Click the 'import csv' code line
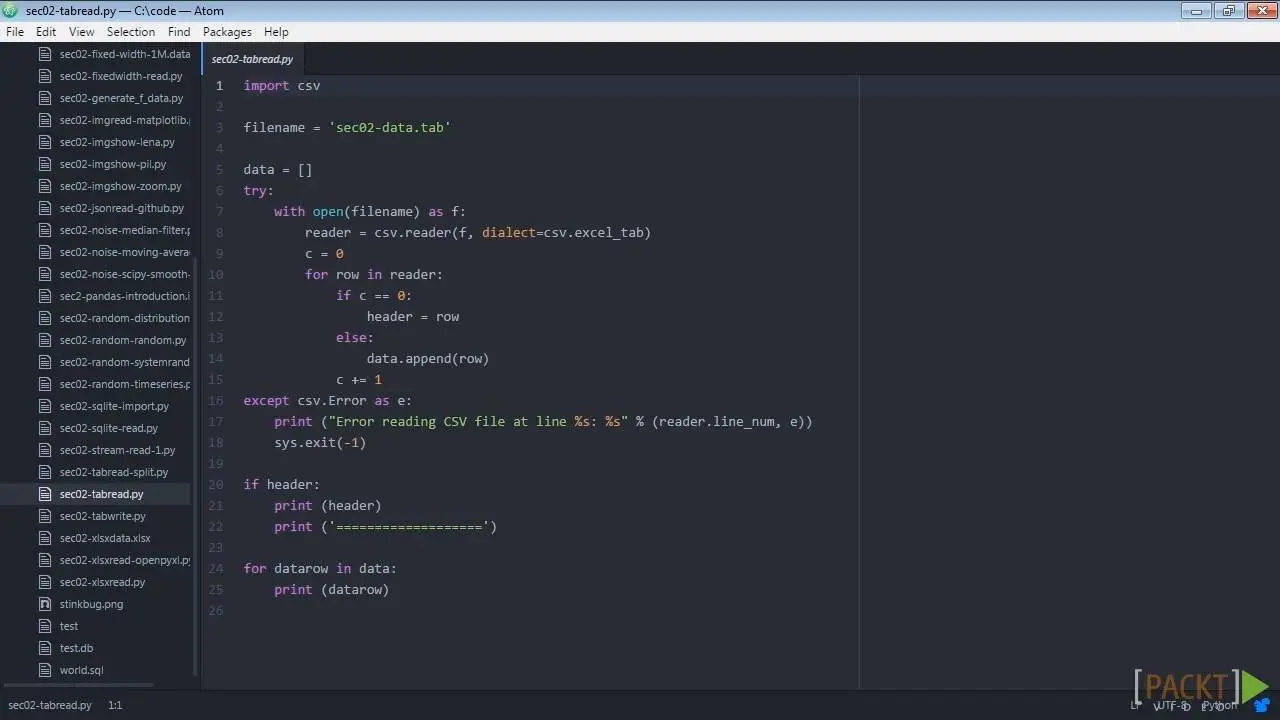 point(282,85)
